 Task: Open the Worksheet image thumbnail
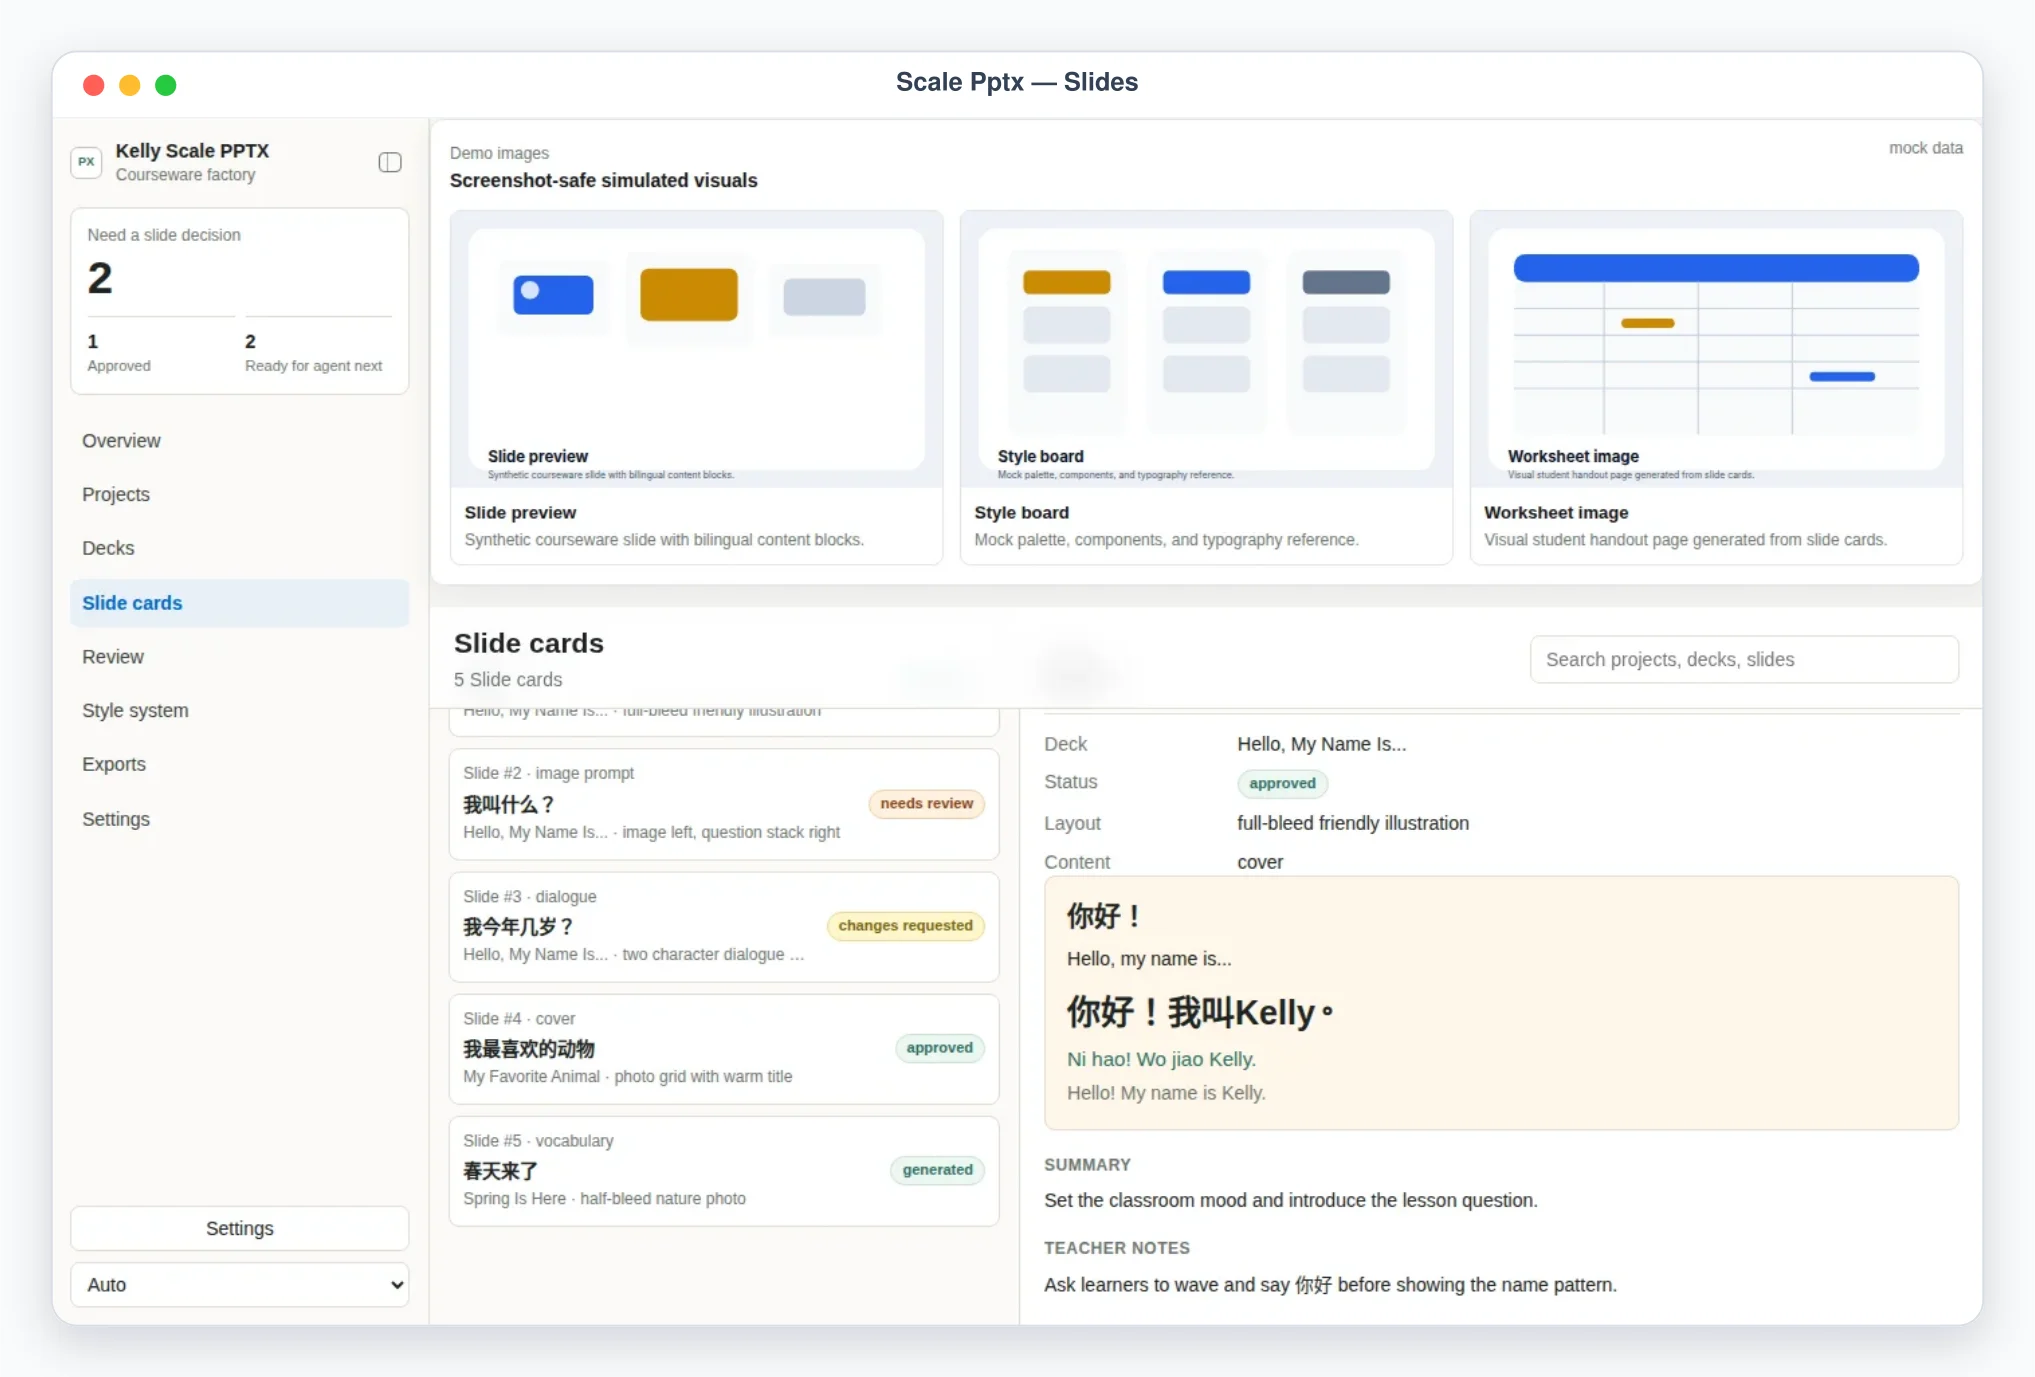1716,349
